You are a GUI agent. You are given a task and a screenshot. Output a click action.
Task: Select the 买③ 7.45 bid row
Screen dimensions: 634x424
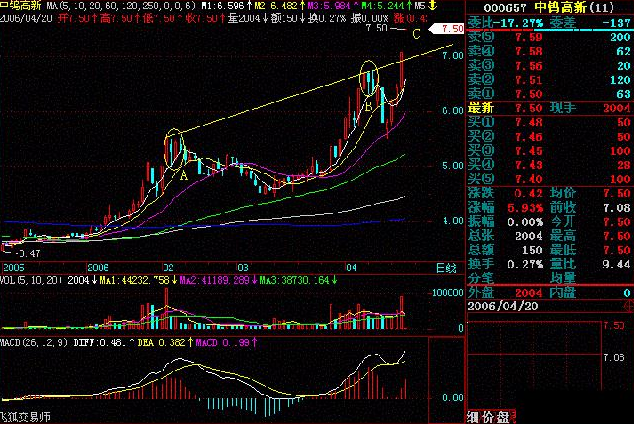[x=549, y=151]
